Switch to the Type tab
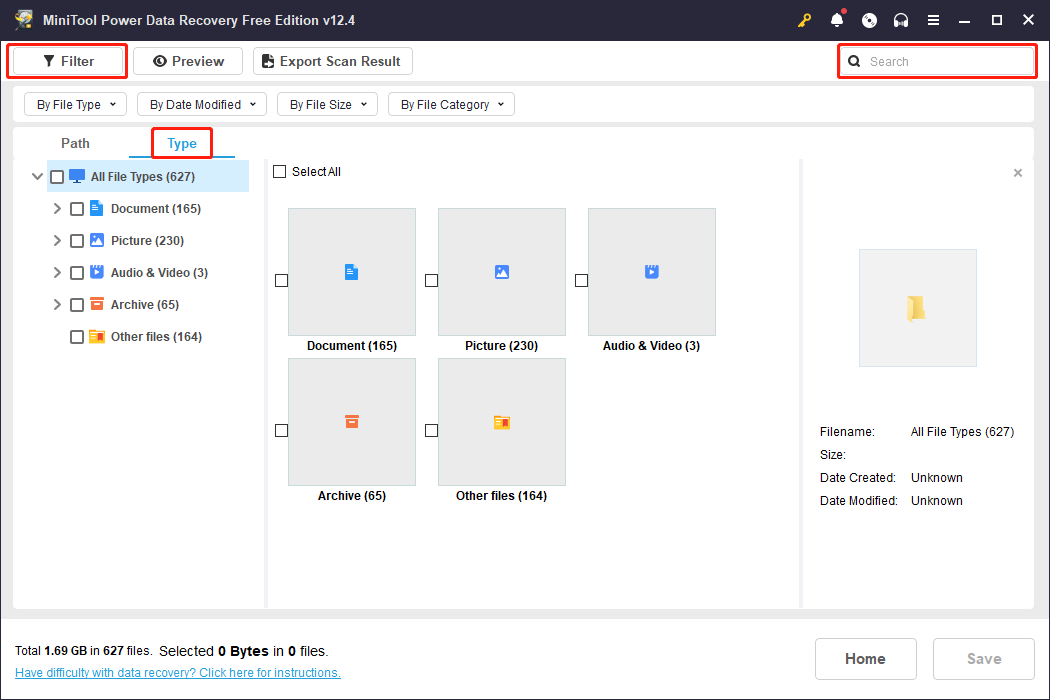1050x700 pixels. pyautogui.click(x=182, y=143)
